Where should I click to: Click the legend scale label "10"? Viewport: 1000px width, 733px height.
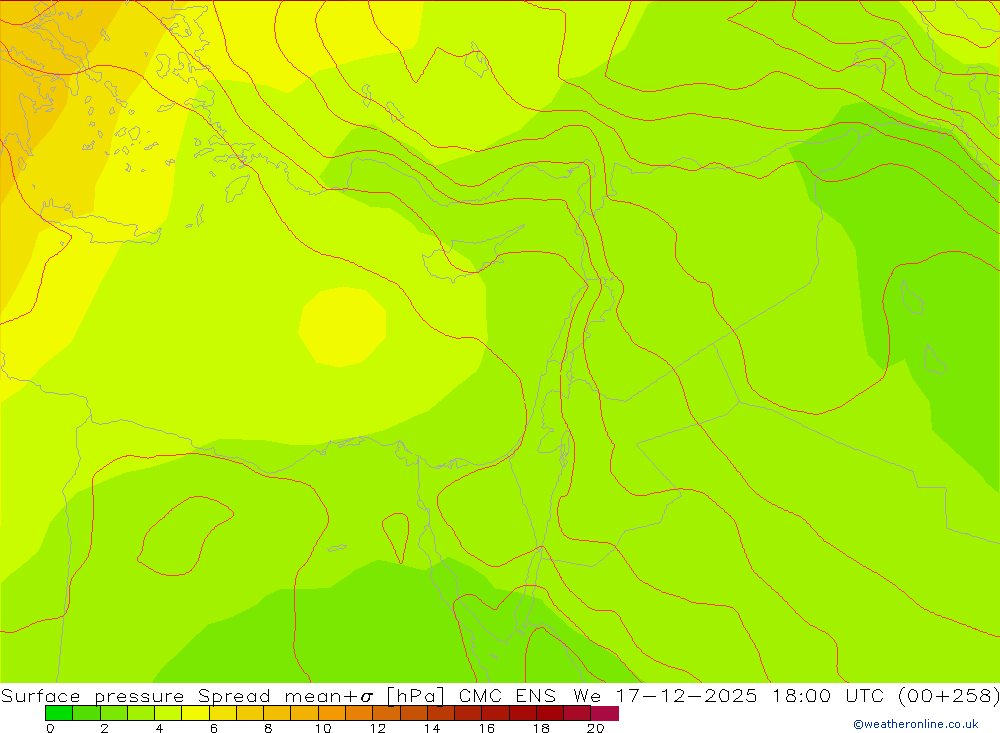[x=323, y=728]
